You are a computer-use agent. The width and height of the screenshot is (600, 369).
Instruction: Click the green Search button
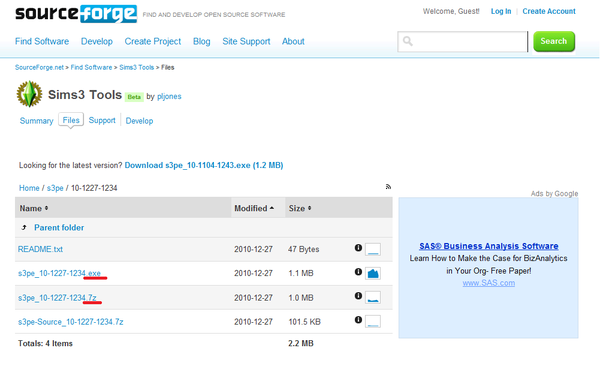click(x=554, y=41)
